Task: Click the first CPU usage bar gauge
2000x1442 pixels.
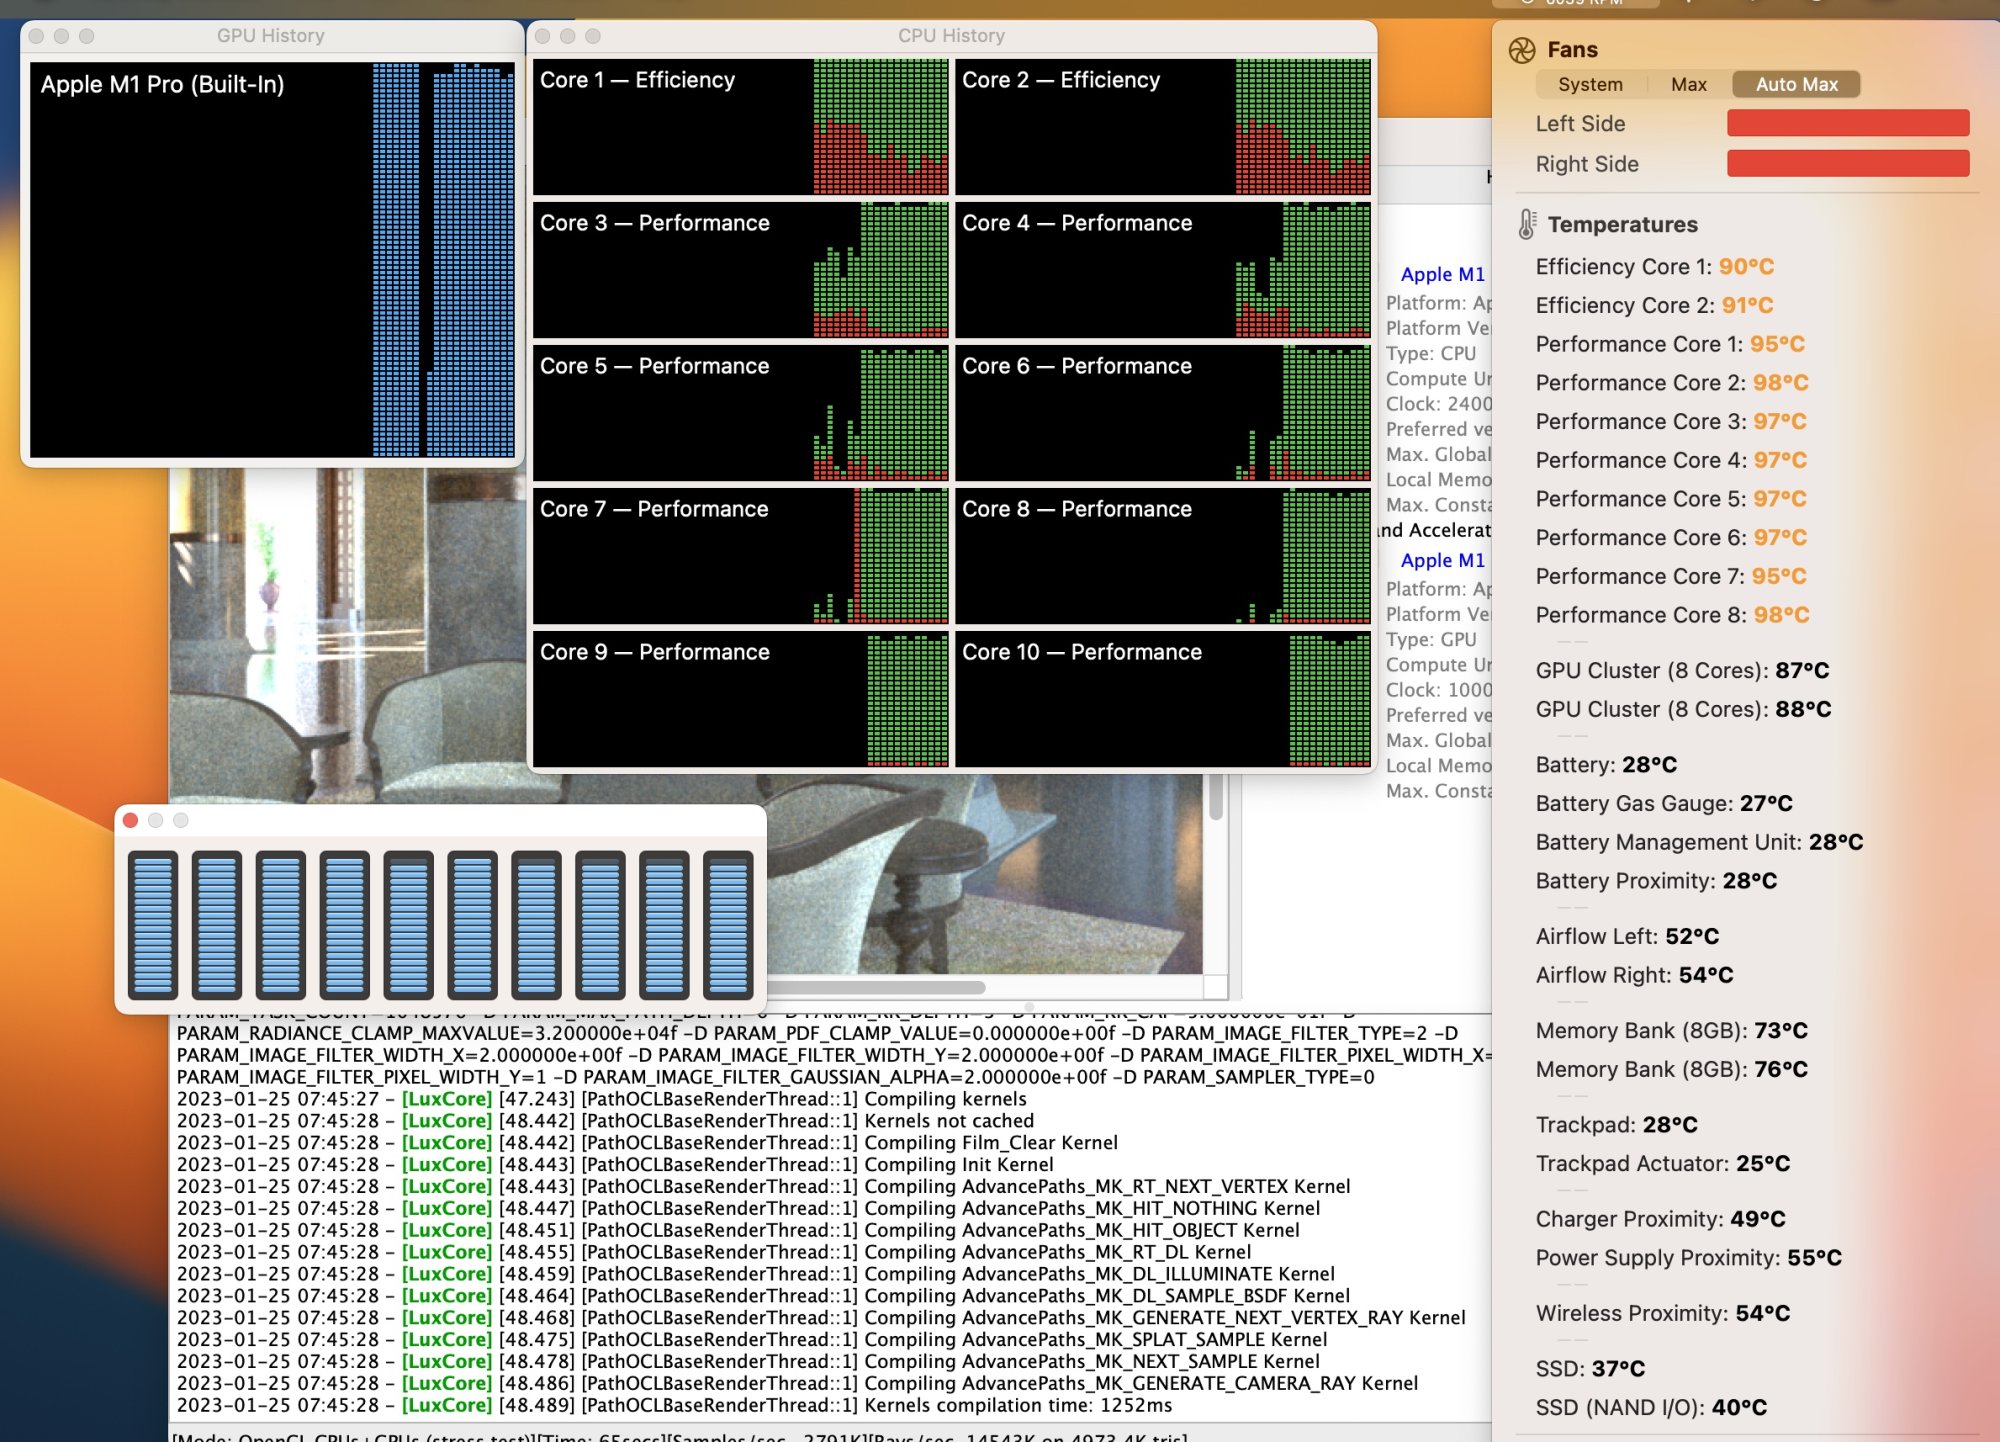Action: (153, 925)
